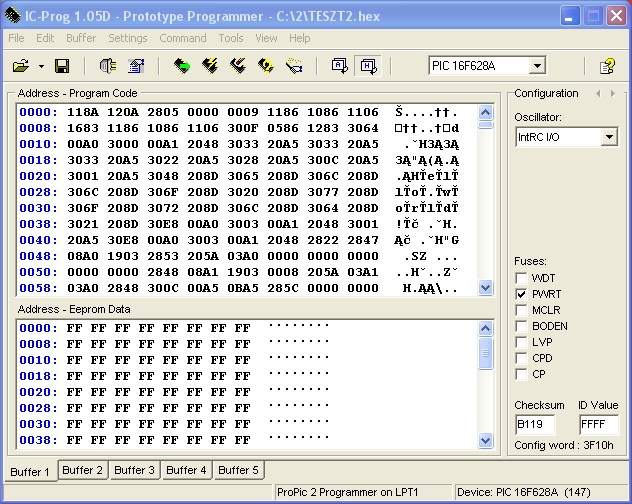Minimize the IC-Prog window
Screen dimensions: 632x504
pyautogui.click(x=570, y=16)
